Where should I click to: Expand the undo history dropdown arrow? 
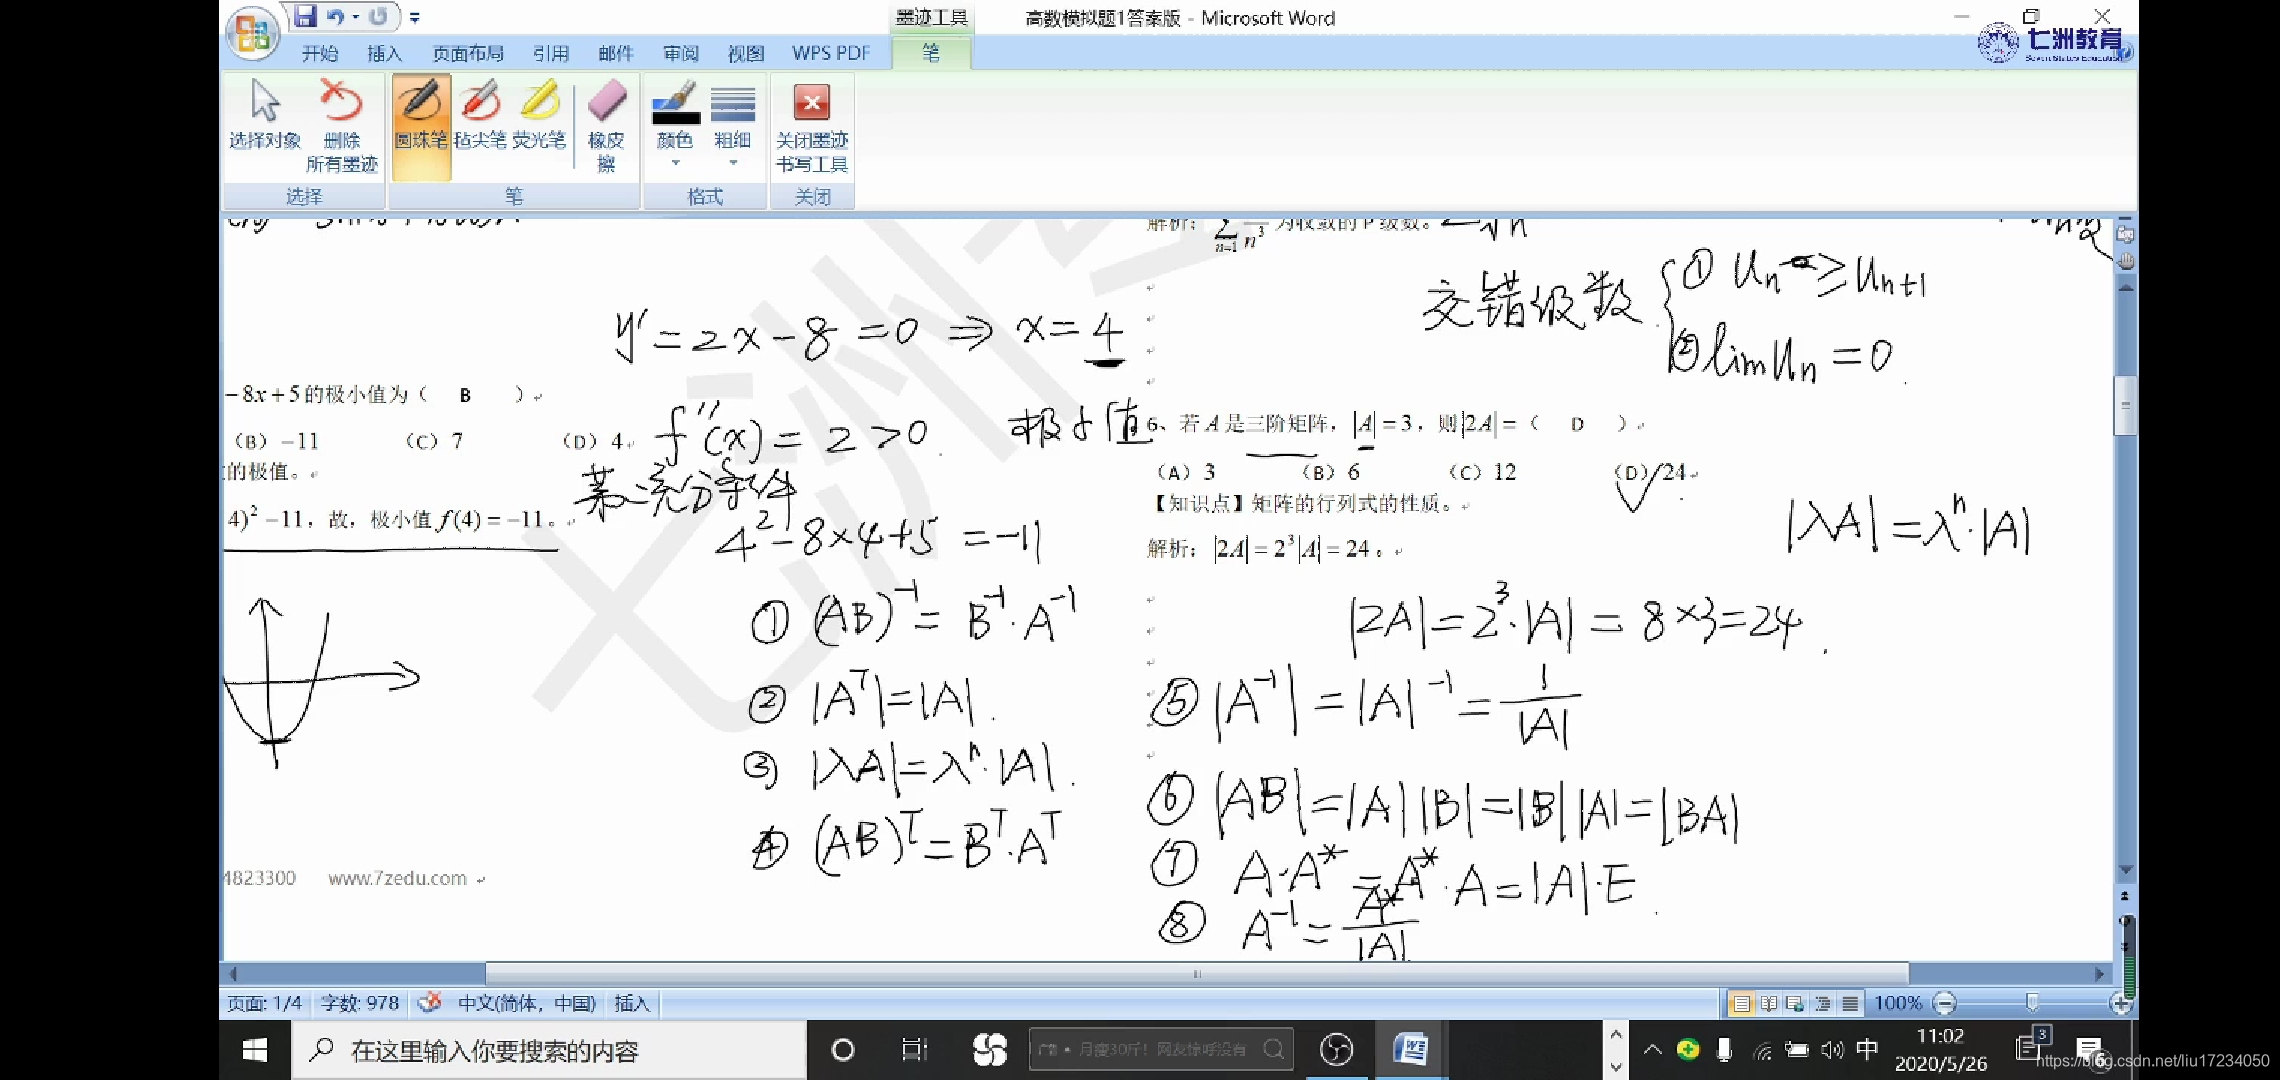click(355, 17)
